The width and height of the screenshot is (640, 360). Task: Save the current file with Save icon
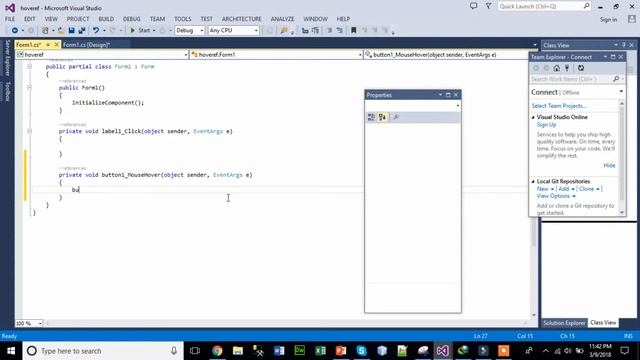[71, 31]
